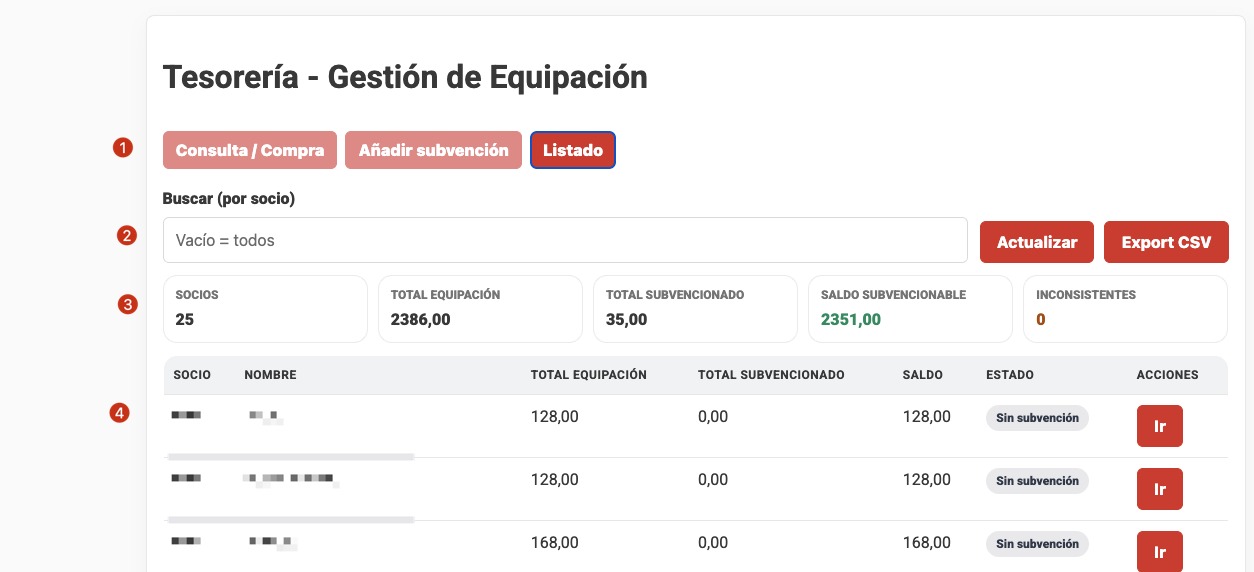Image resolution: width=1254 pixels, height=572 pixels.
Task: Export the list with Export CSV
Action: coord(1165,242)
